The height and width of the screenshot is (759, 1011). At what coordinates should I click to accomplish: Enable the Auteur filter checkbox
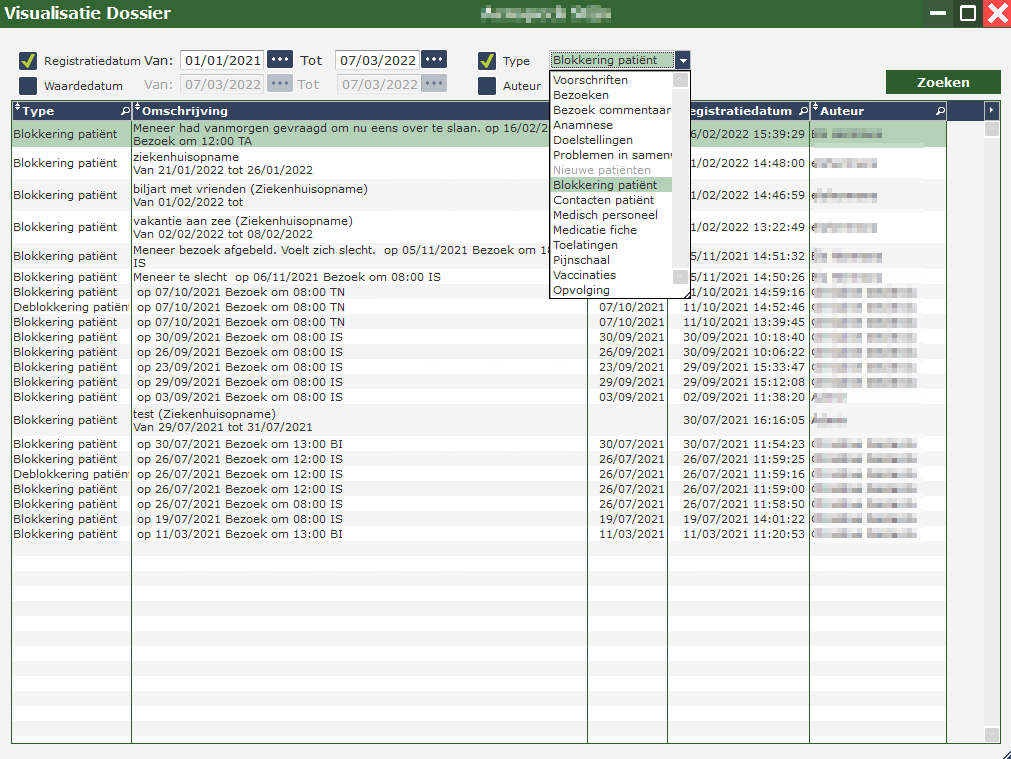487,86
